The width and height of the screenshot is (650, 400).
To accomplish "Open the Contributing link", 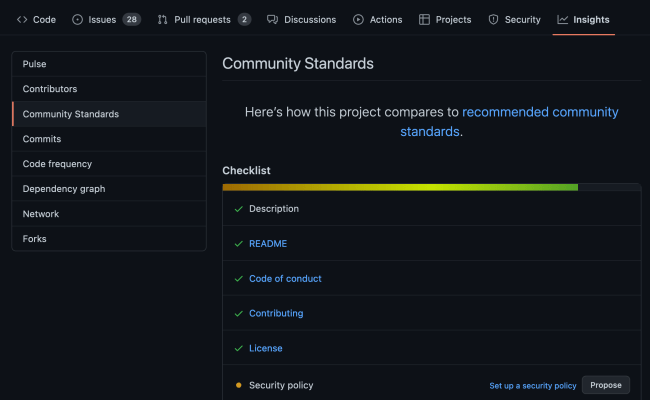I will point(276,313).
